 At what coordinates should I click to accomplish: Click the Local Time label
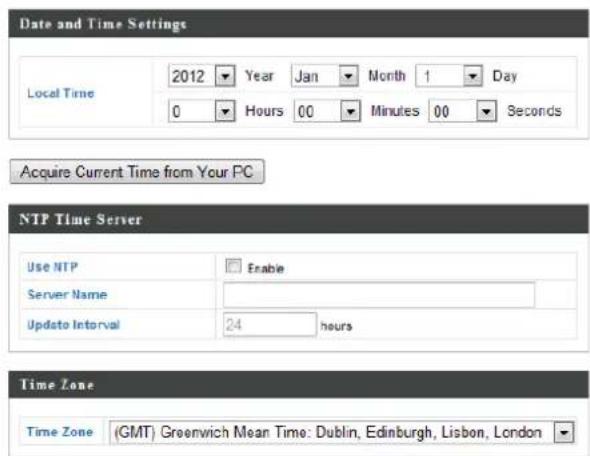[61, 93]
